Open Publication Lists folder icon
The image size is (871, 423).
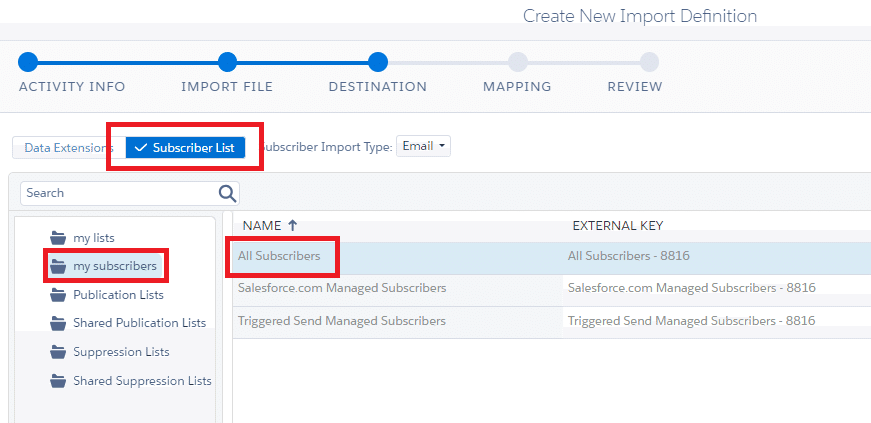point(58,295)
